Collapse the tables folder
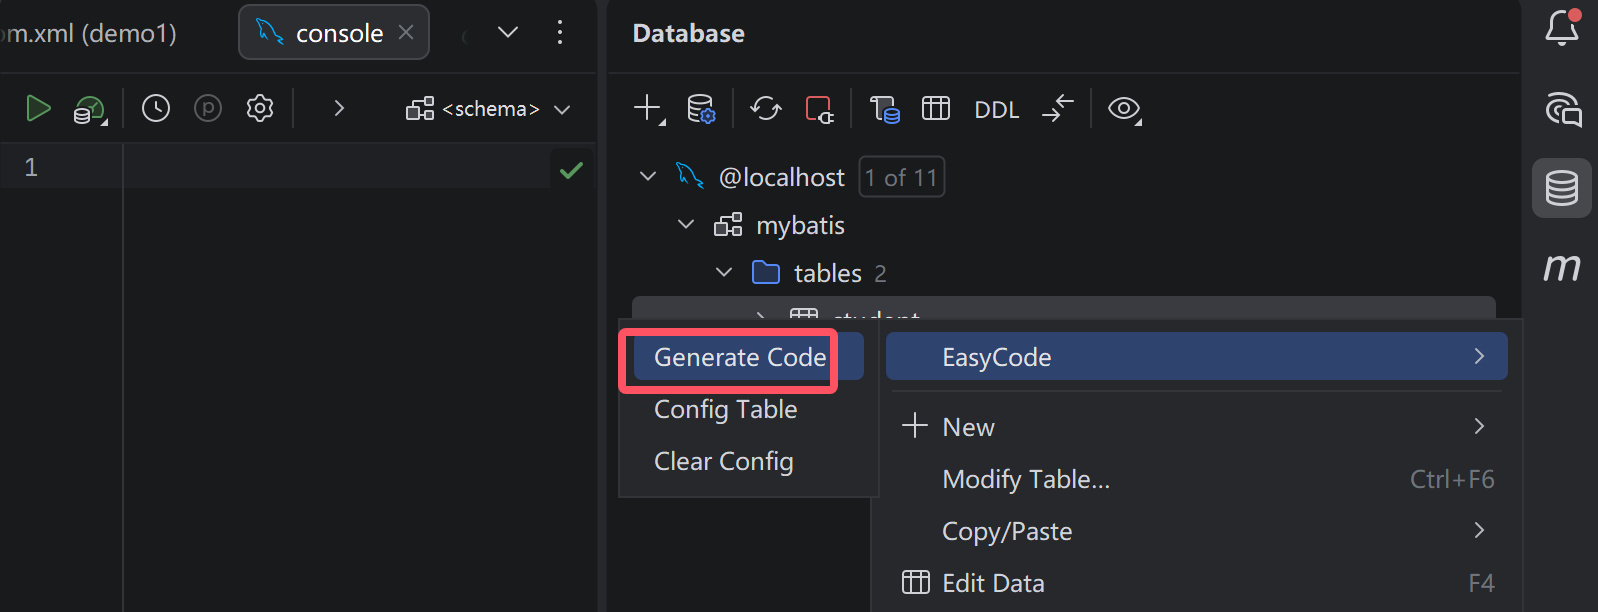The height and width of the screenshot is (612, 1598). click(724, 273)
